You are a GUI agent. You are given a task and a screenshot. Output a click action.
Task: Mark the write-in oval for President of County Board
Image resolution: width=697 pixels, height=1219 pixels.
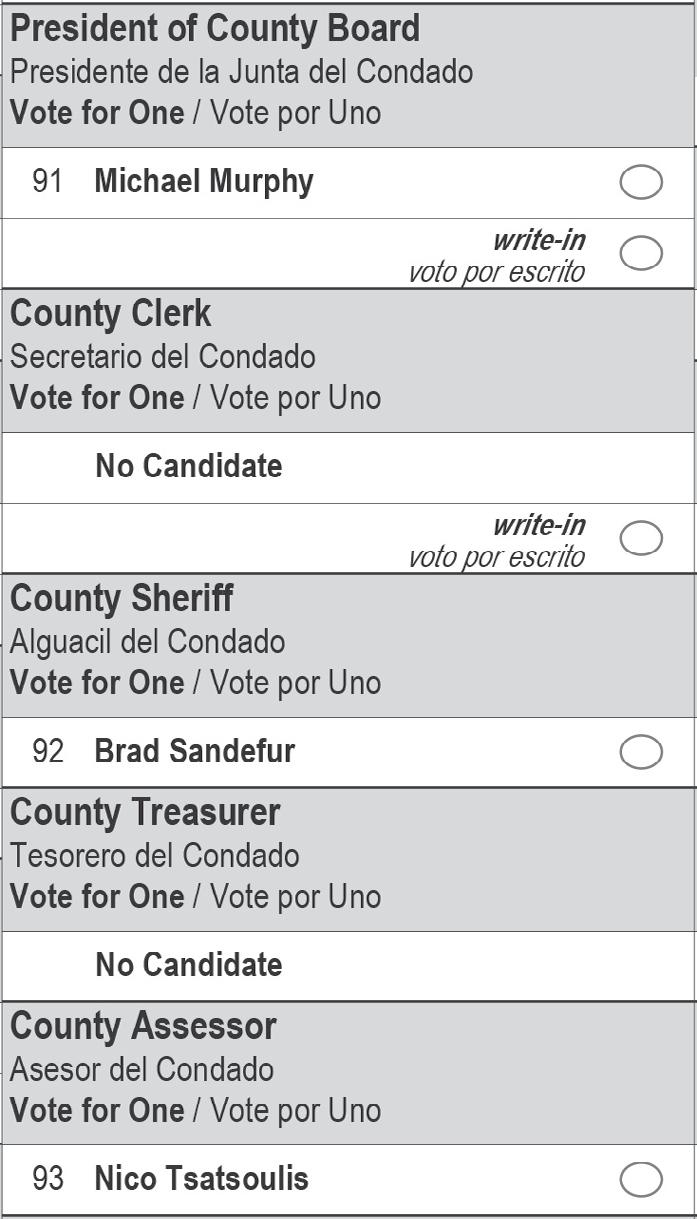(x=641, y=253)
